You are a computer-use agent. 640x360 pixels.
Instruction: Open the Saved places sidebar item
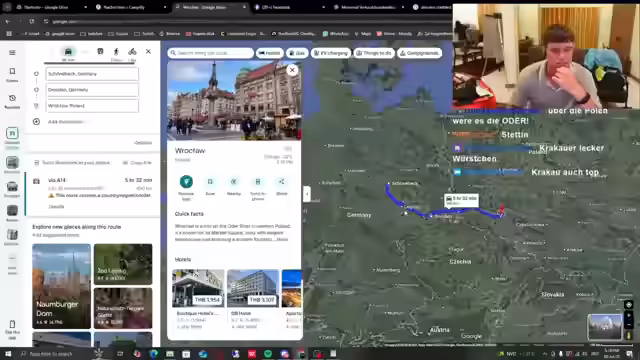(x=12, y=74)
